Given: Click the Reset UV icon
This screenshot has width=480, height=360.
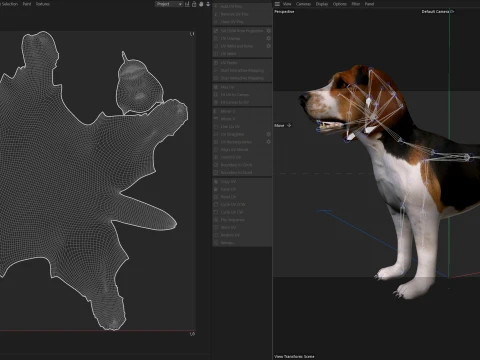Looking at the screenshot, I should tap(216, 197).
